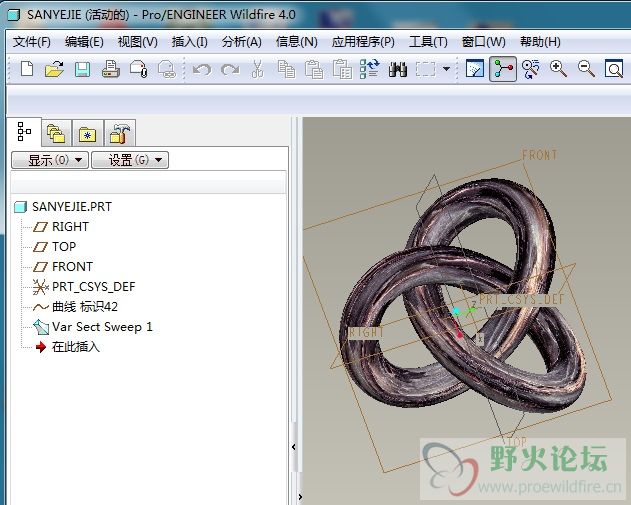Send model as mail attachment icon
Image resolution: width=631 pixels, height=505 pixels.
click(x=138, y=69)
